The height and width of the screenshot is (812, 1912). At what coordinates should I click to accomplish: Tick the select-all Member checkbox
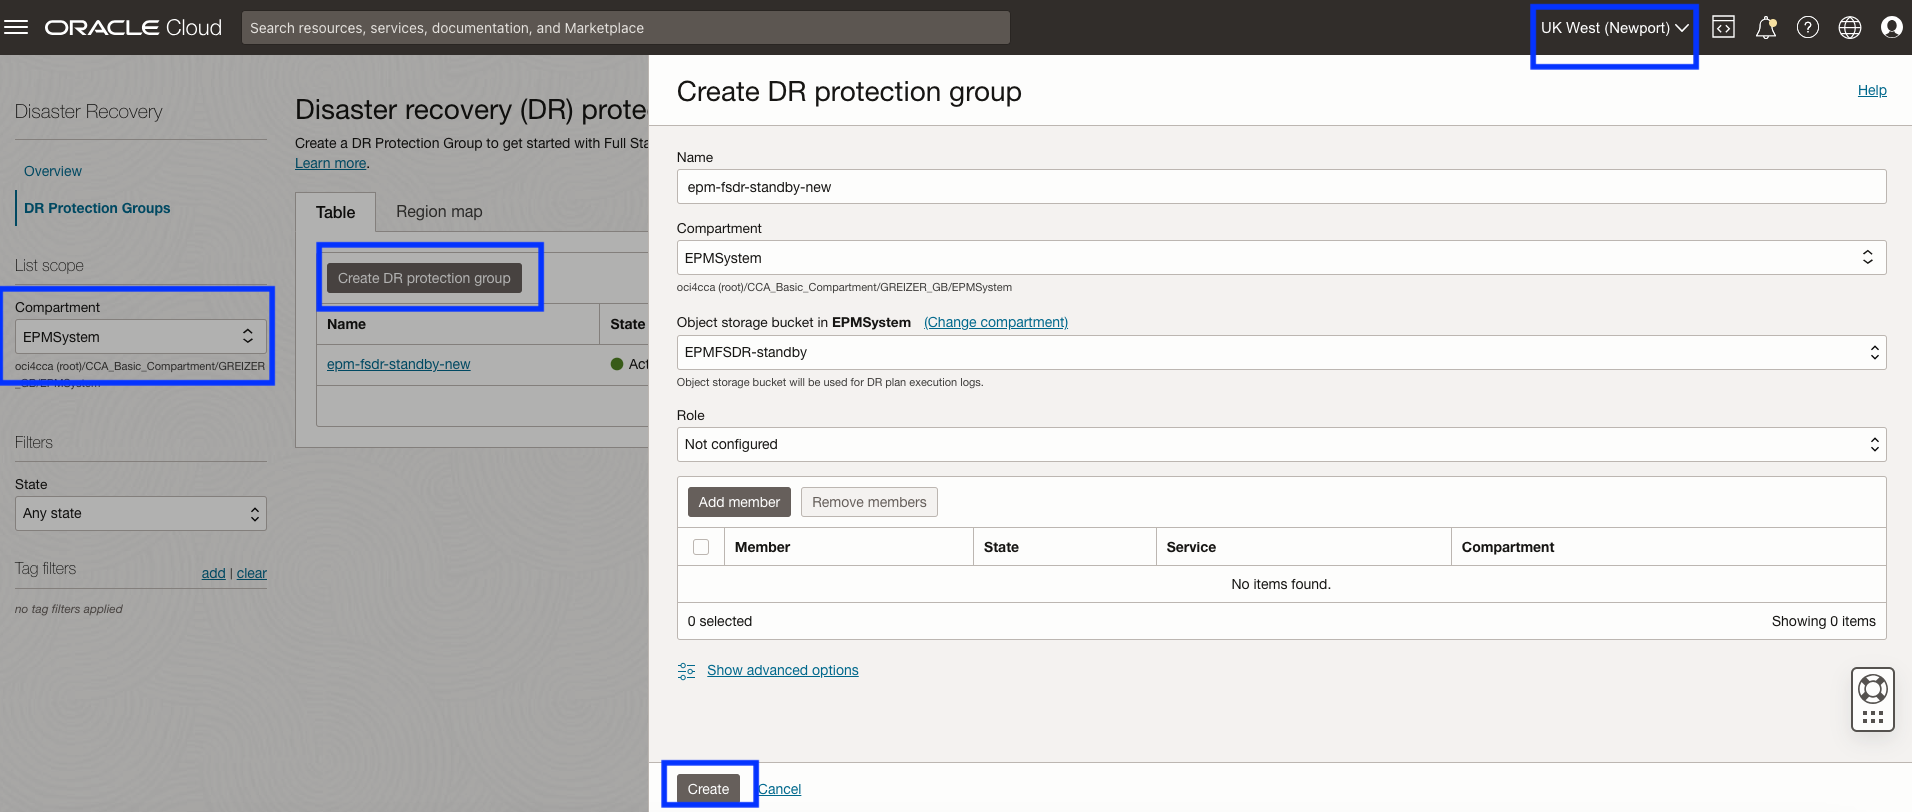[701, 547]
